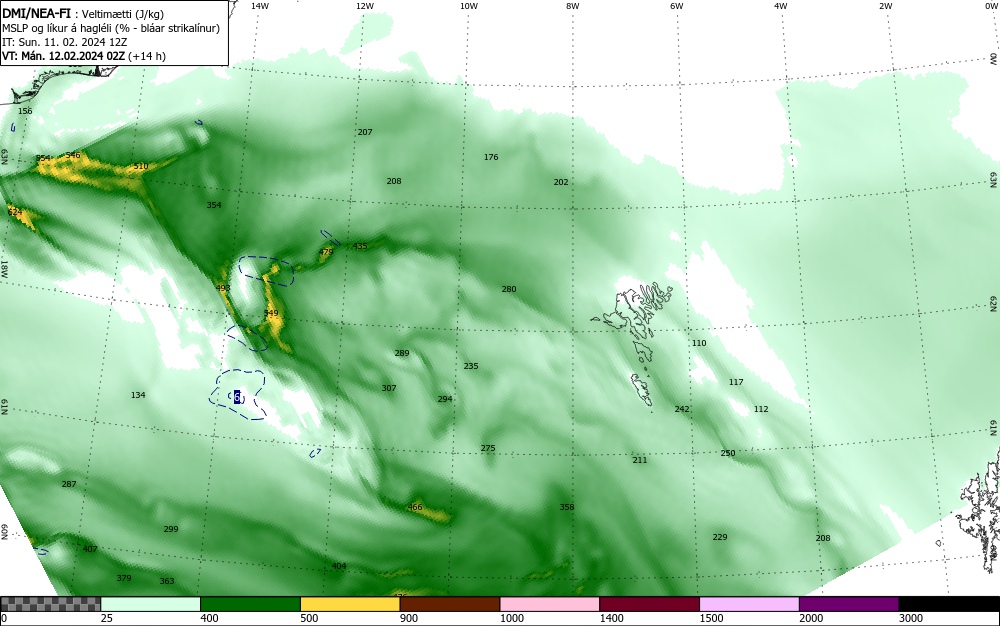Click the map value '299'
Viewport: 1000px width, 626px height.
171,528
